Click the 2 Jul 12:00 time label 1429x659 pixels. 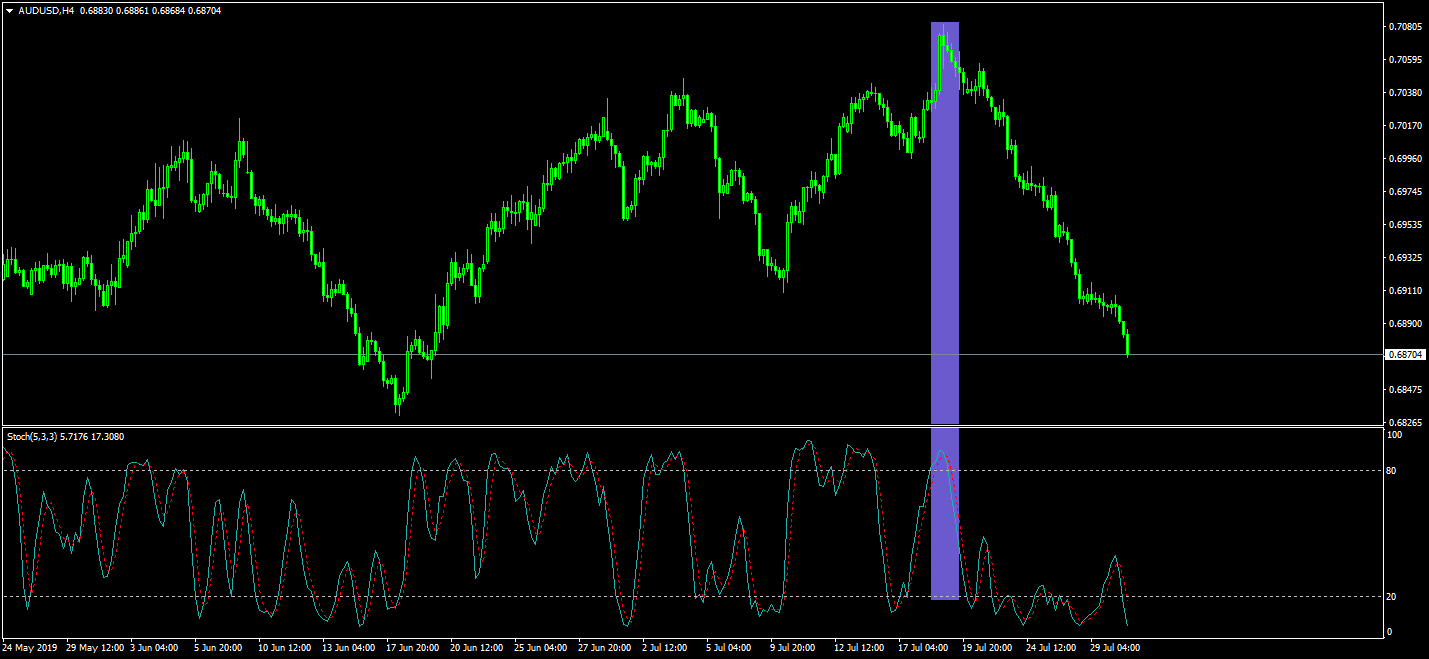664,648
